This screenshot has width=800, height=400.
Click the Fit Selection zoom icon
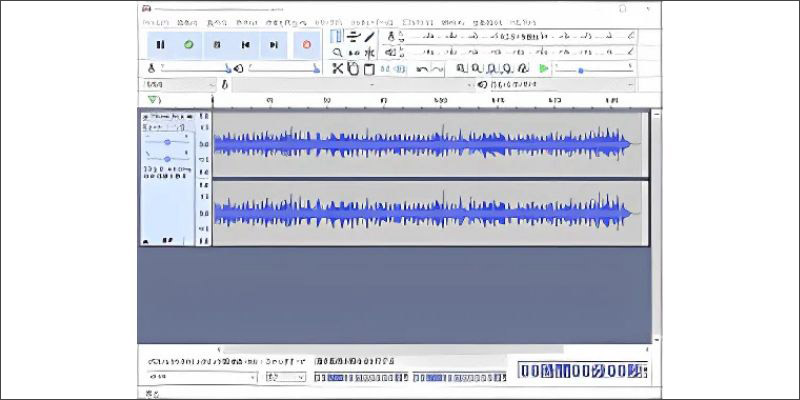pyautogui.click(x=492, y=68)
